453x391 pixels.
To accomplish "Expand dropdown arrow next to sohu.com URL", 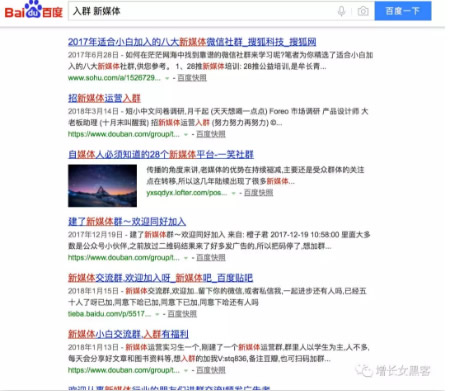I will (167, 78).
